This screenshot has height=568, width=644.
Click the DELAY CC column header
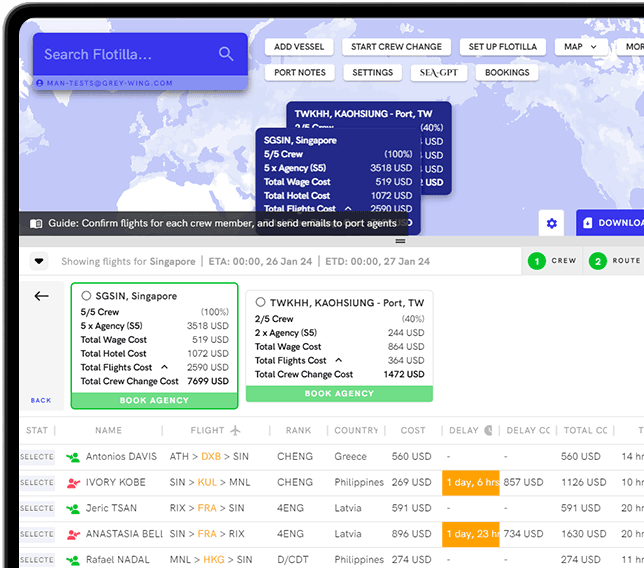(x=528, y=430)
